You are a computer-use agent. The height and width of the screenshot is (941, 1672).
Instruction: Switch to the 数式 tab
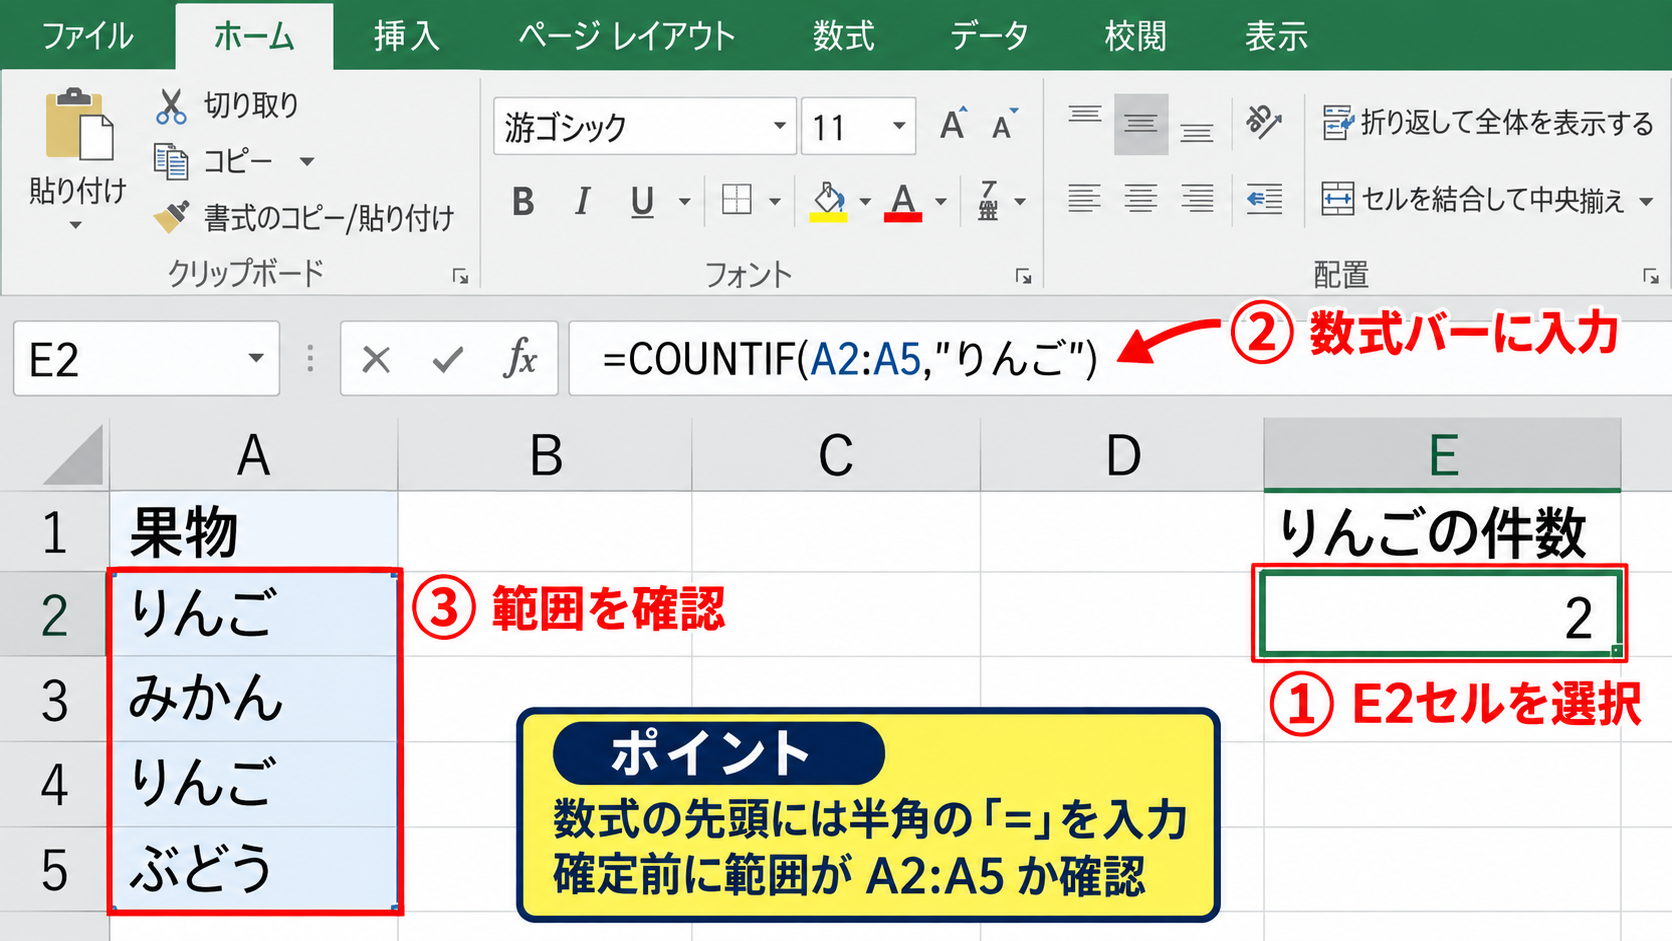[x=843, y=36]
